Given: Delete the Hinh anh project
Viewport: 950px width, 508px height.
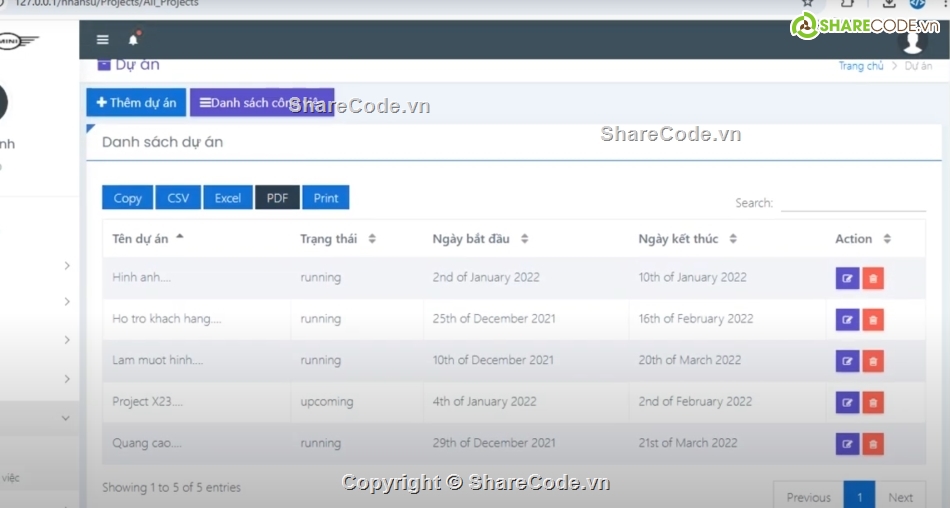Looking at the screenshot, I should (873, 278).
